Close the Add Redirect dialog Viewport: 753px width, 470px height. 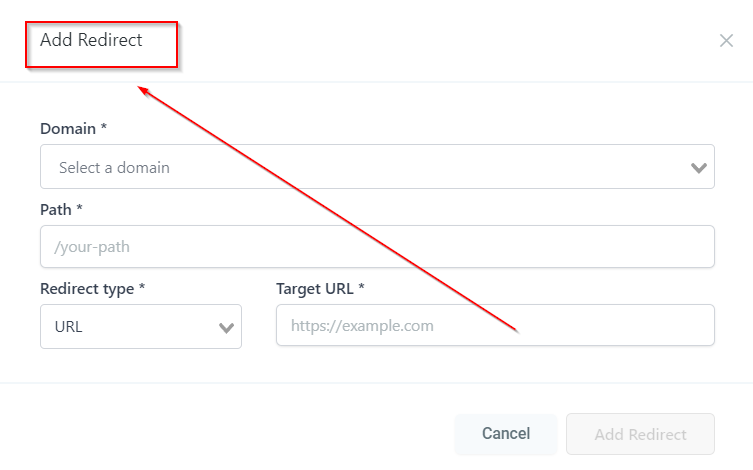coord(726,41)
